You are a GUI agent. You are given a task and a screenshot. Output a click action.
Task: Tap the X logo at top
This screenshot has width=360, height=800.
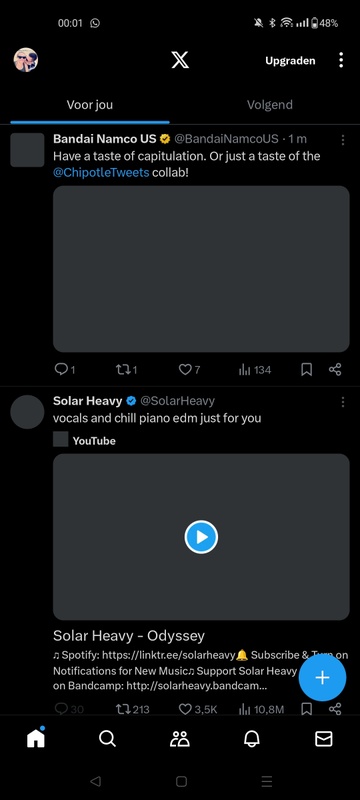[x=179, y=60]
